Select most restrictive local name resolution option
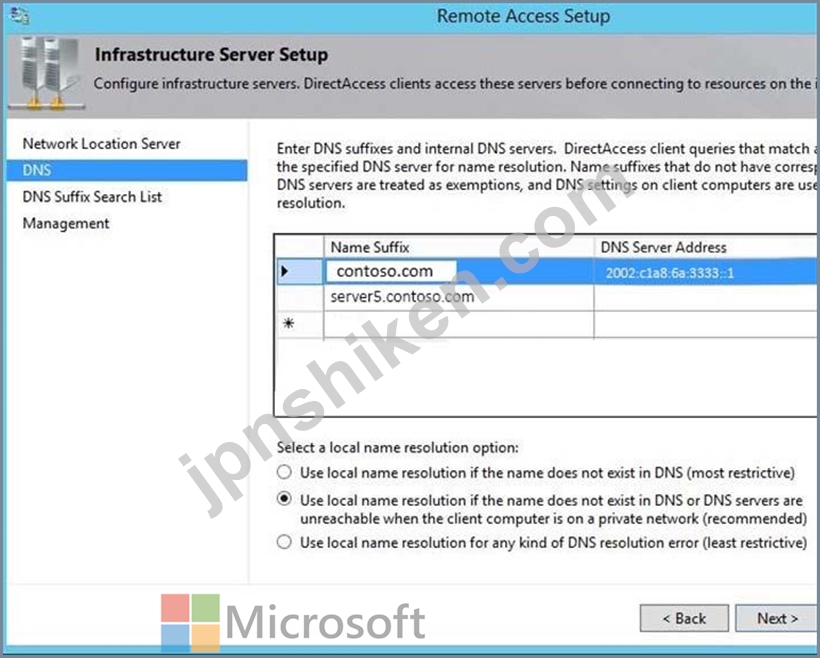The height and width of the screenshot is (658, 820). (284, 472)
